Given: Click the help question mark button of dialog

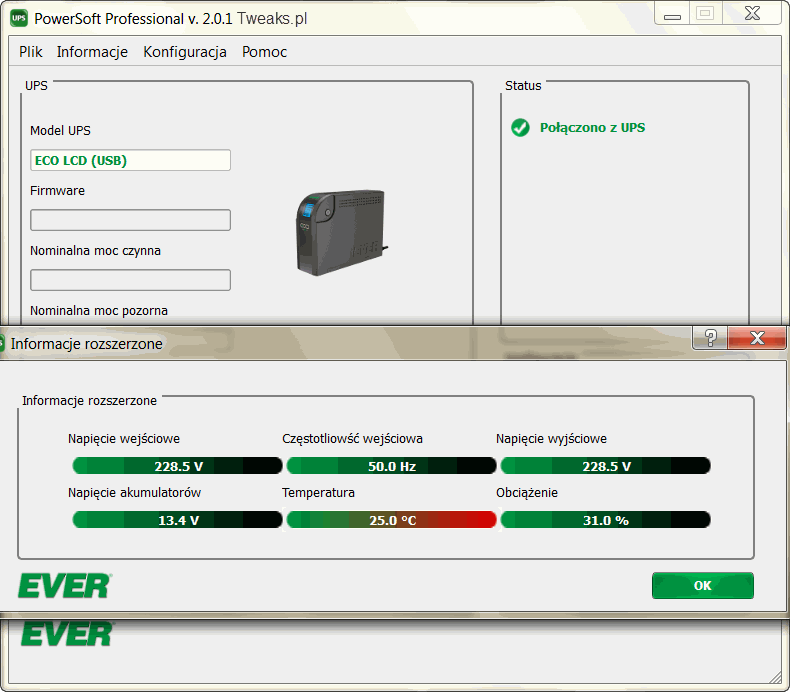Looking at the screenshot, I should coord(710,338).
